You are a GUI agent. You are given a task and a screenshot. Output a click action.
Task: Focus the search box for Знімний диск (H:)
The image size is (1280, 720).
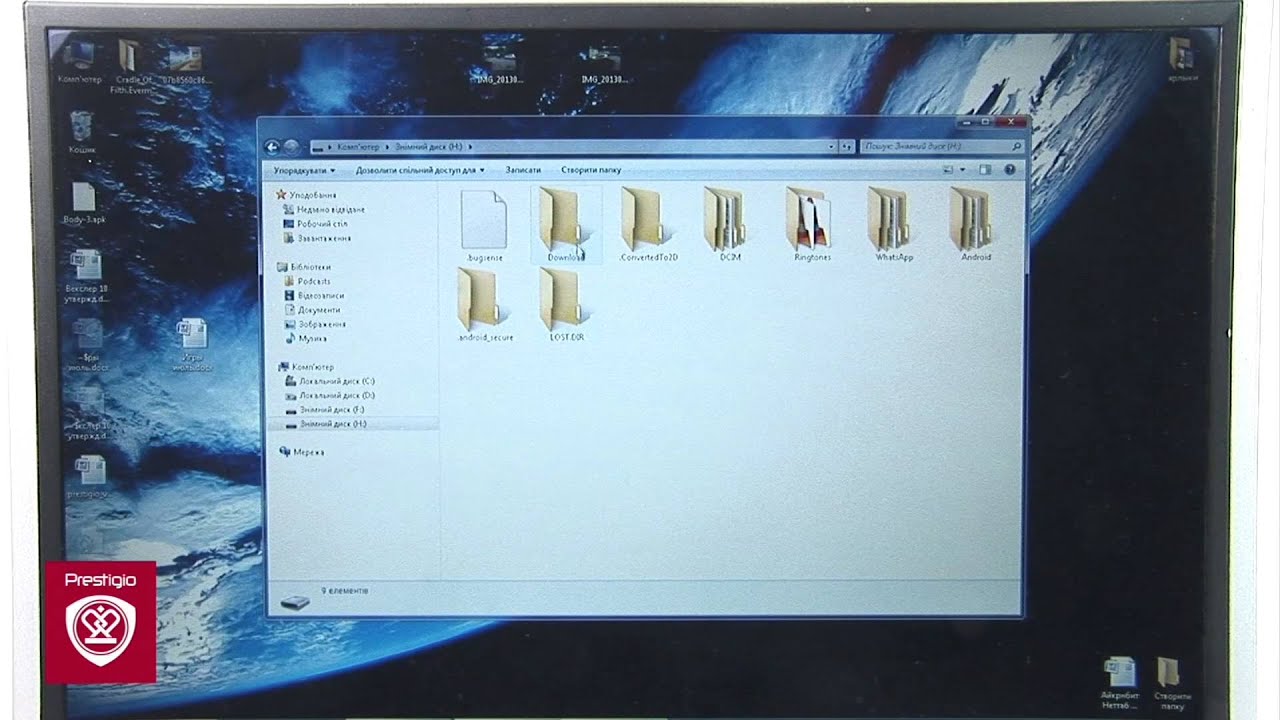click(942, 147)
